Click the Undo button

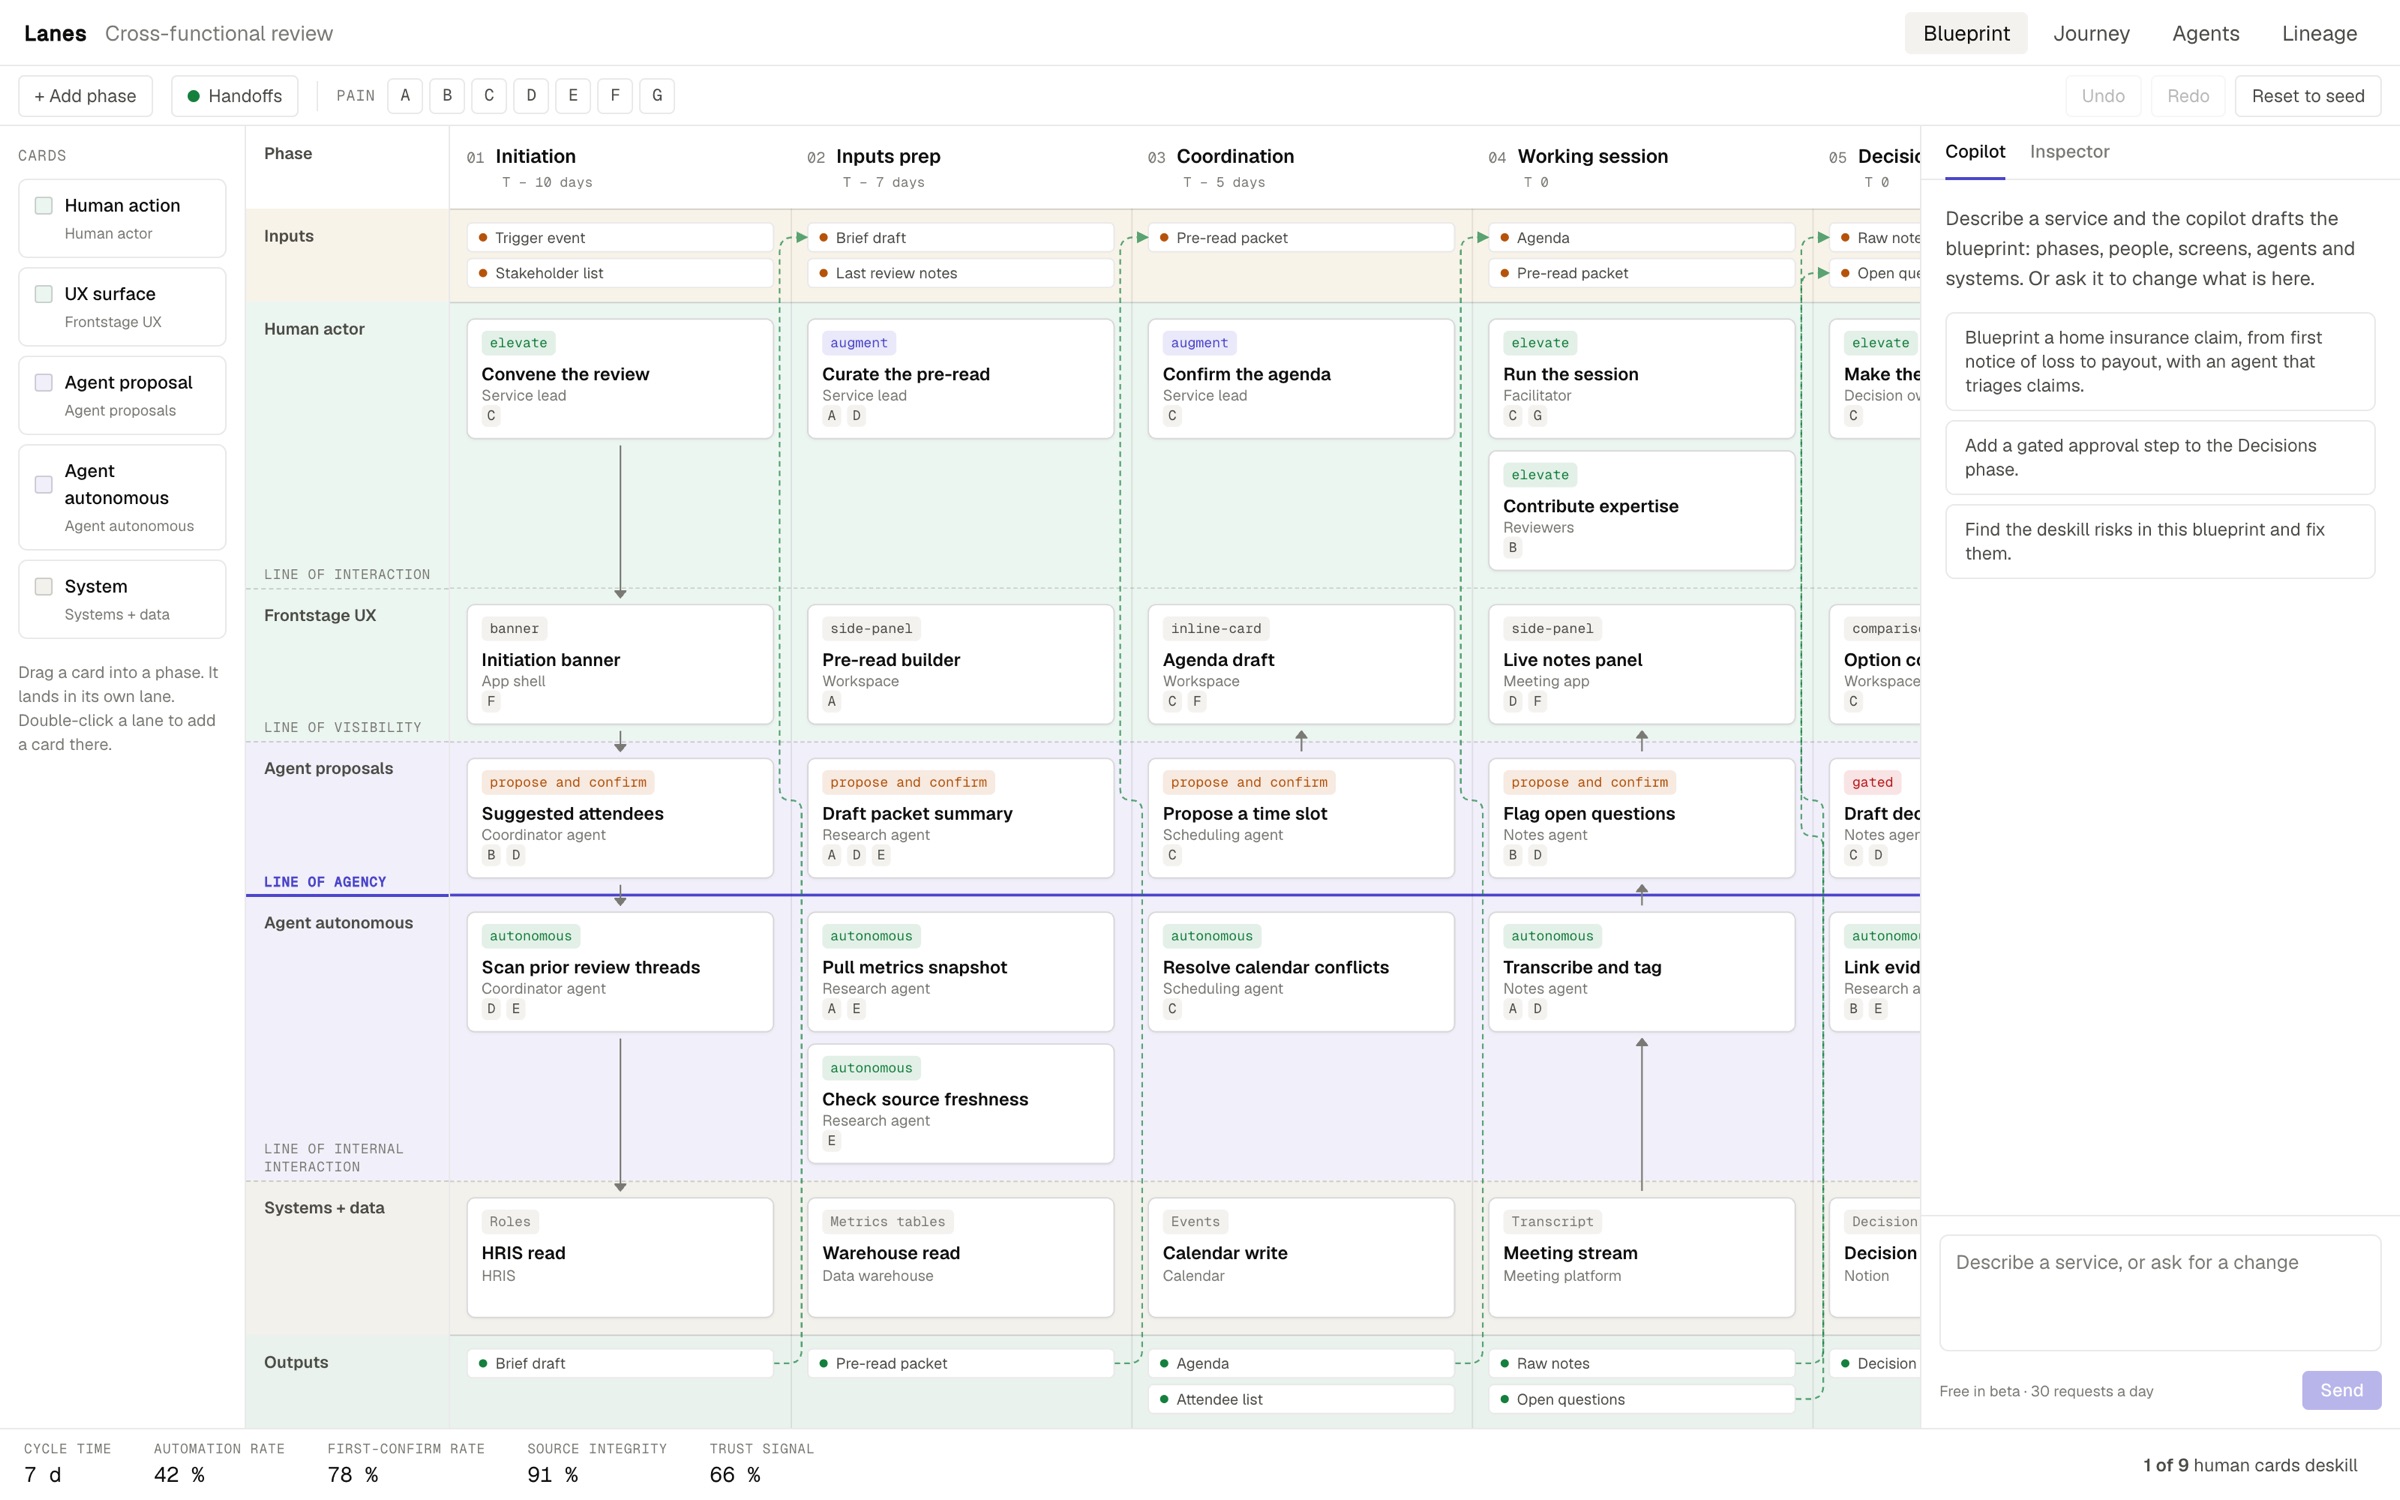pyautogui.click(x=2103, y=96)
